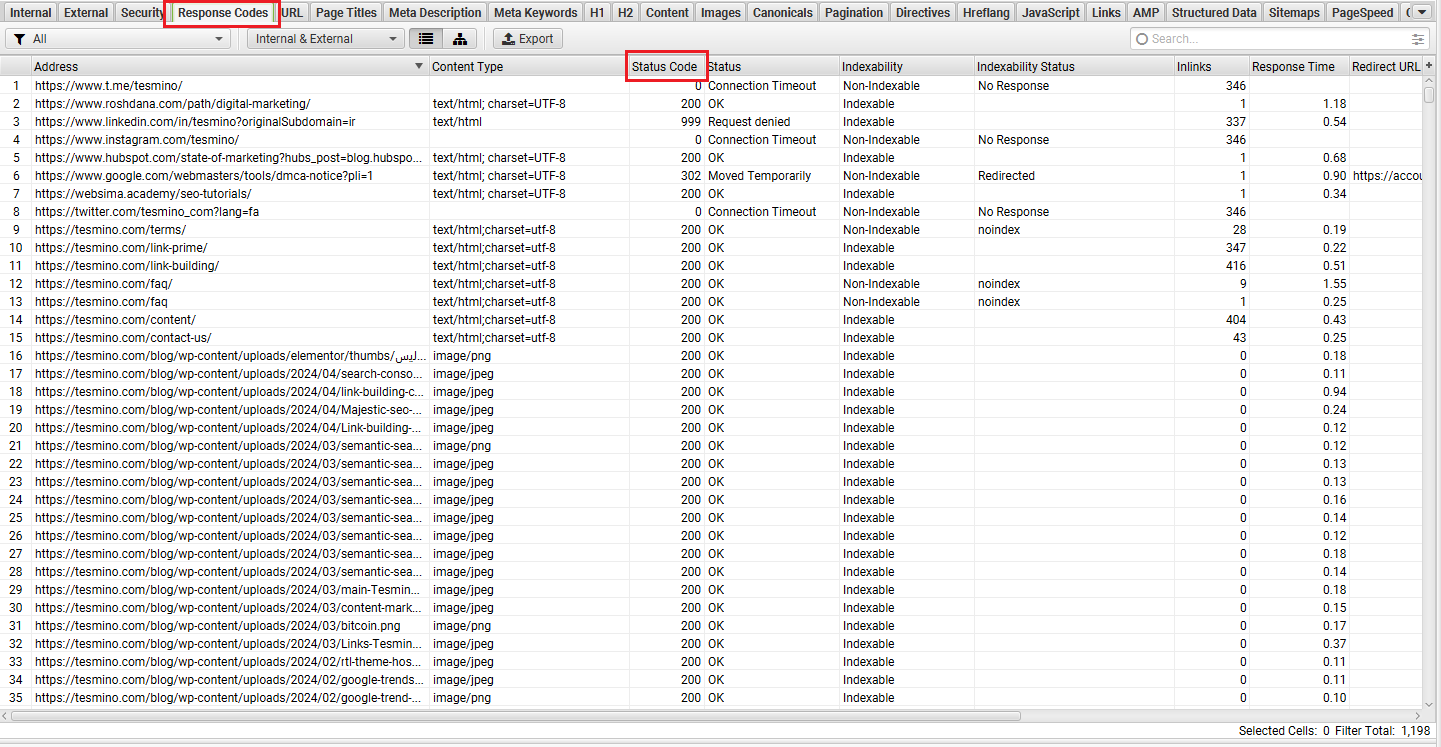Select the Response Codes tab
The image size is (1441, 747).
point(223,13)
